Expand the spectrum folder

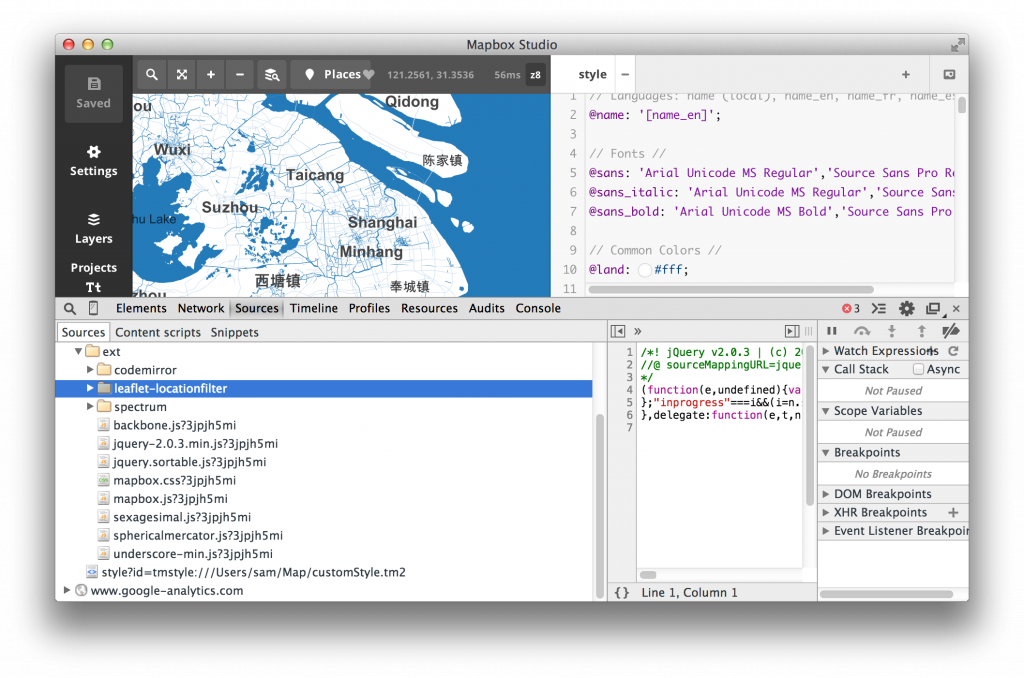pyautogui.click(x=90, y=406)
